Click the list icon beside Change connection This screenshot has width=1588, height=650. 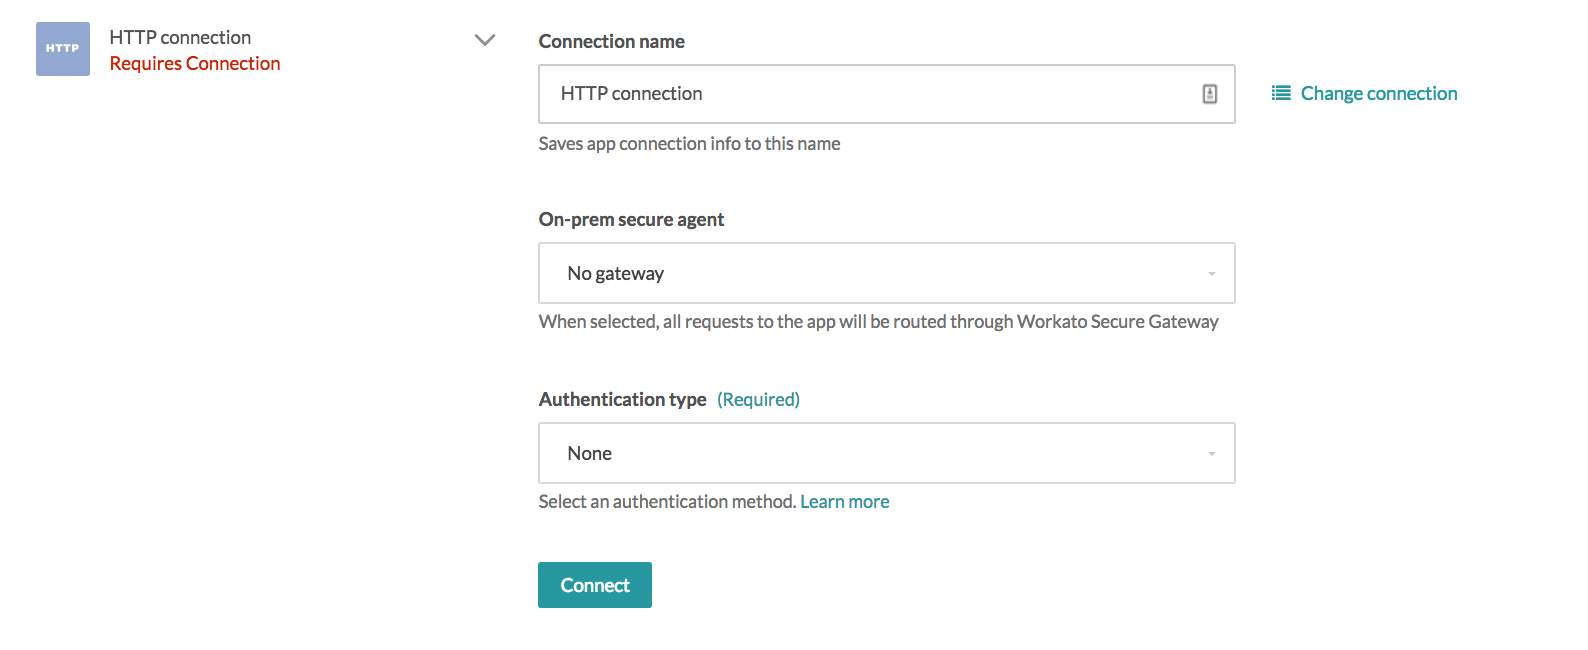pos(1280,93)
